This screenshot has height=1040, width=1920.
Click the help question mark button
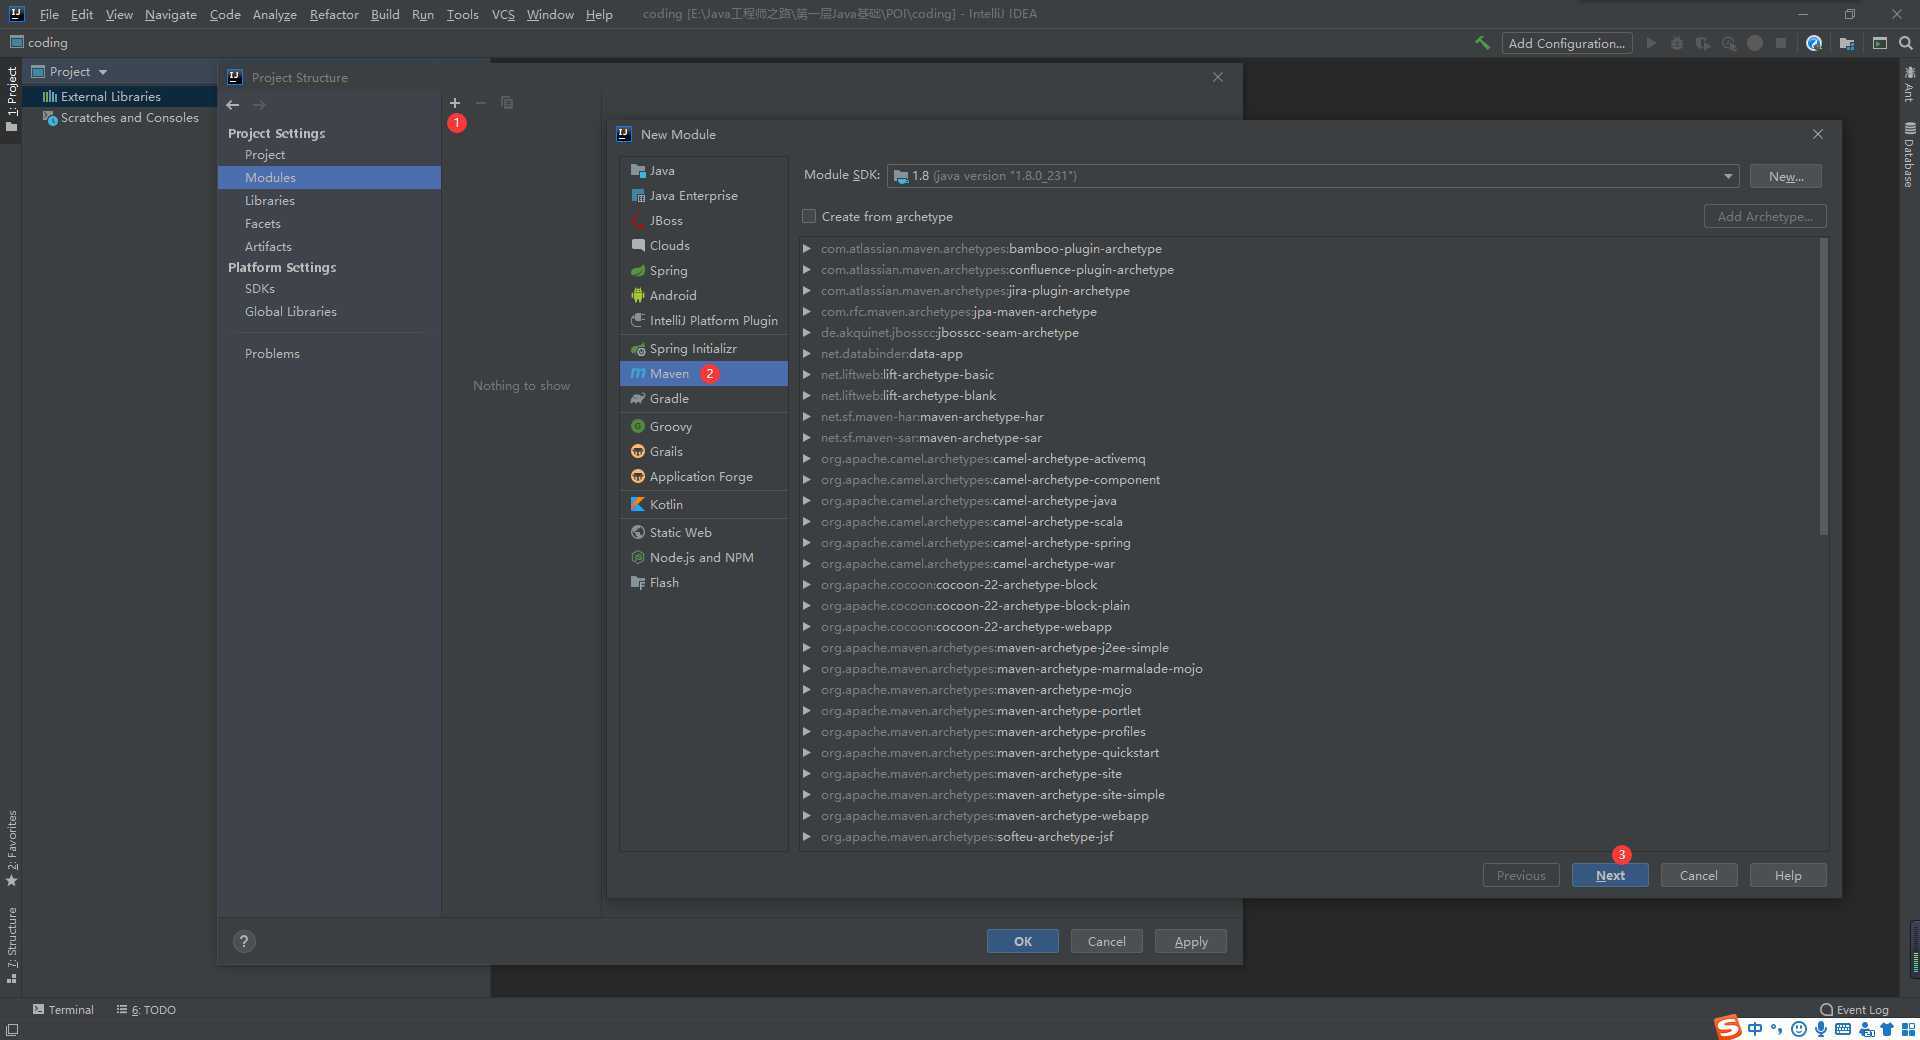click(x=244, y=941)
